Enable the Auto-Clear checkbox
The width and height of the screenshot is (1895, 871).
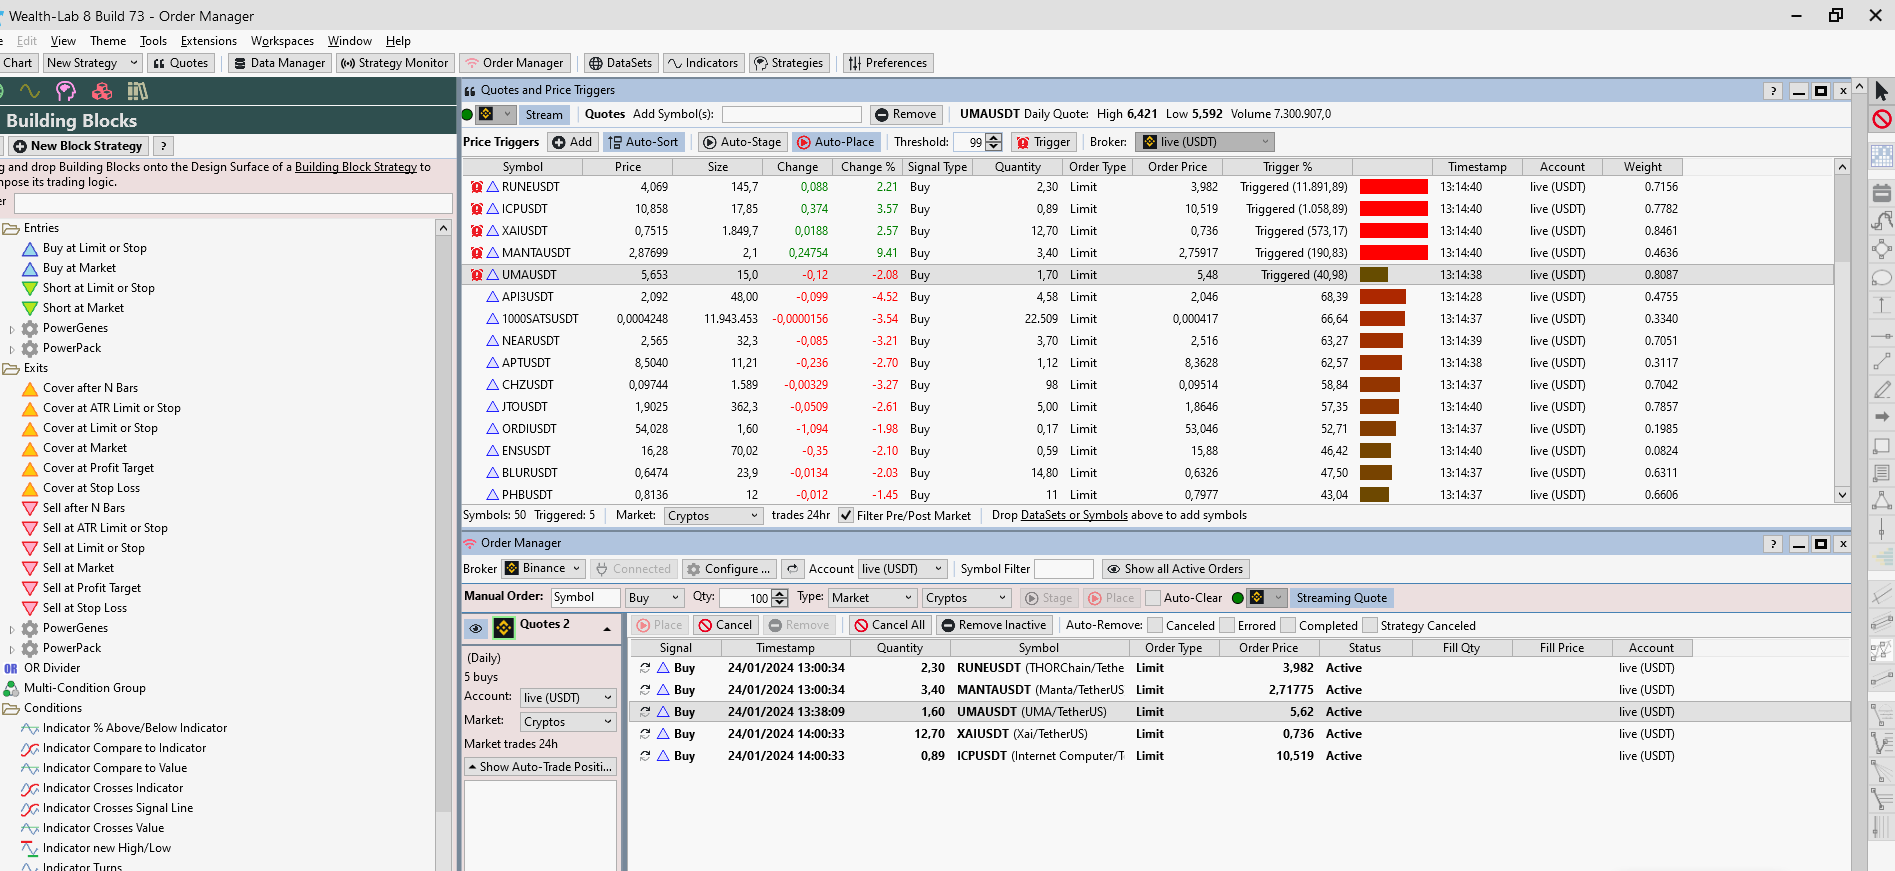pyautogui.click(x=1153, y=598)
